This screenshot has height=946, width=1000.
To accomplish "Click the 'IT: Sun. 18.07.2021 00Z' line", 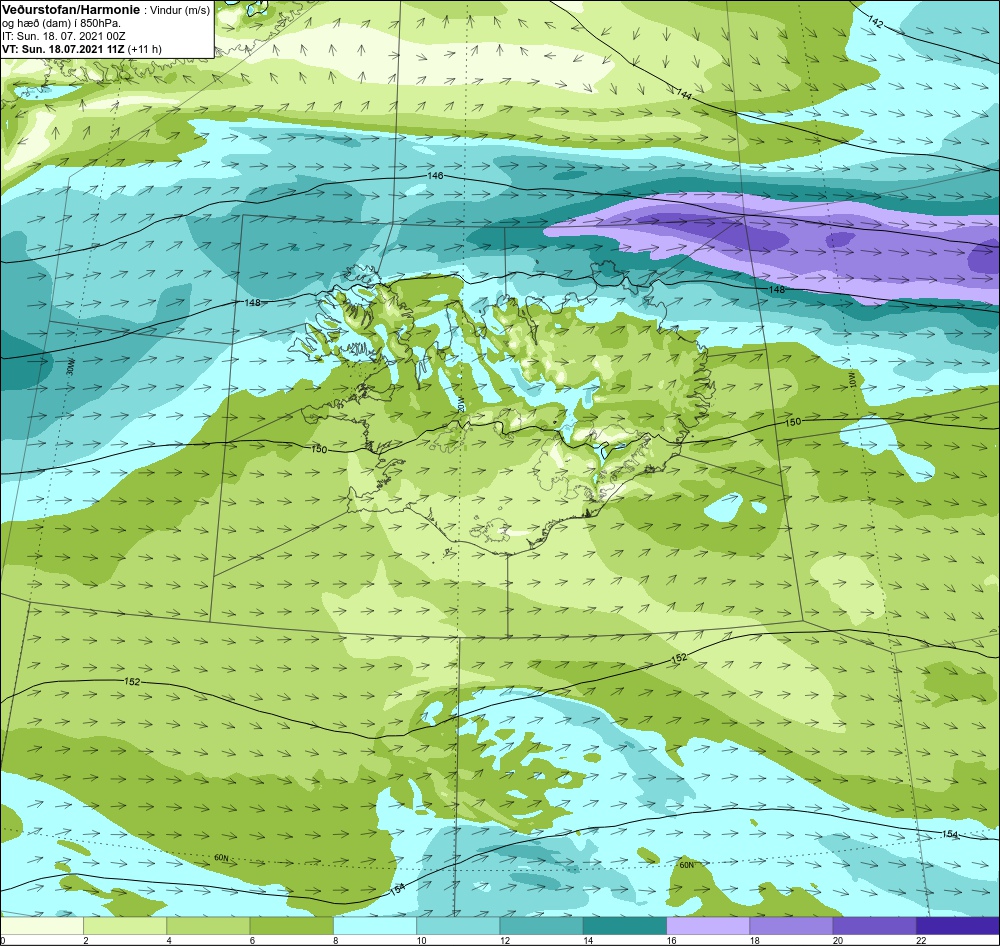I will tap(64, 36).
